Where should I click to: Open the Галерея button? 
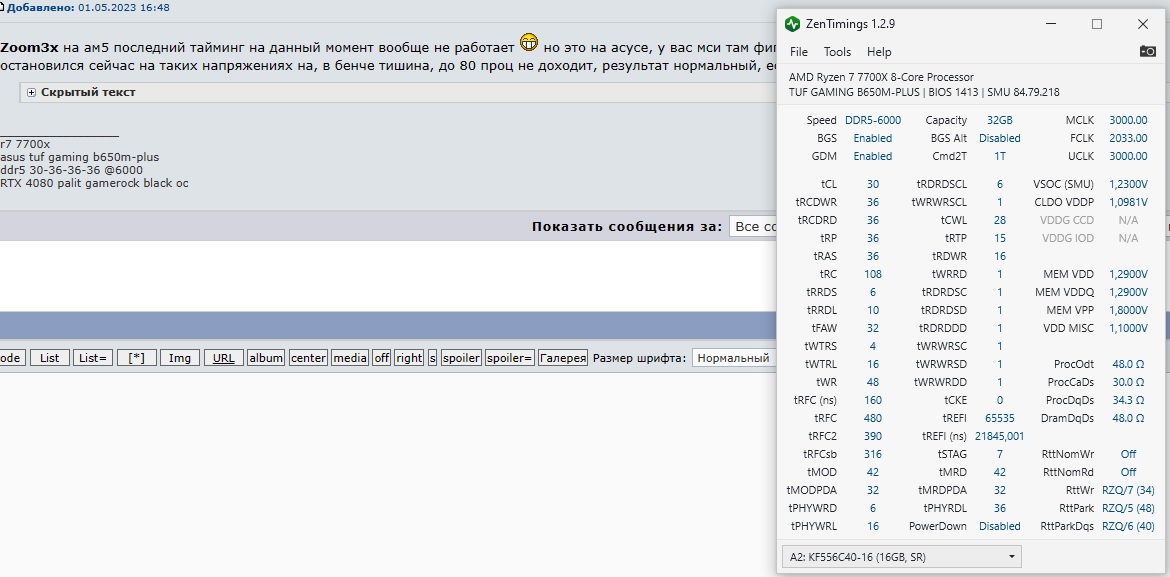coord(563,358)
